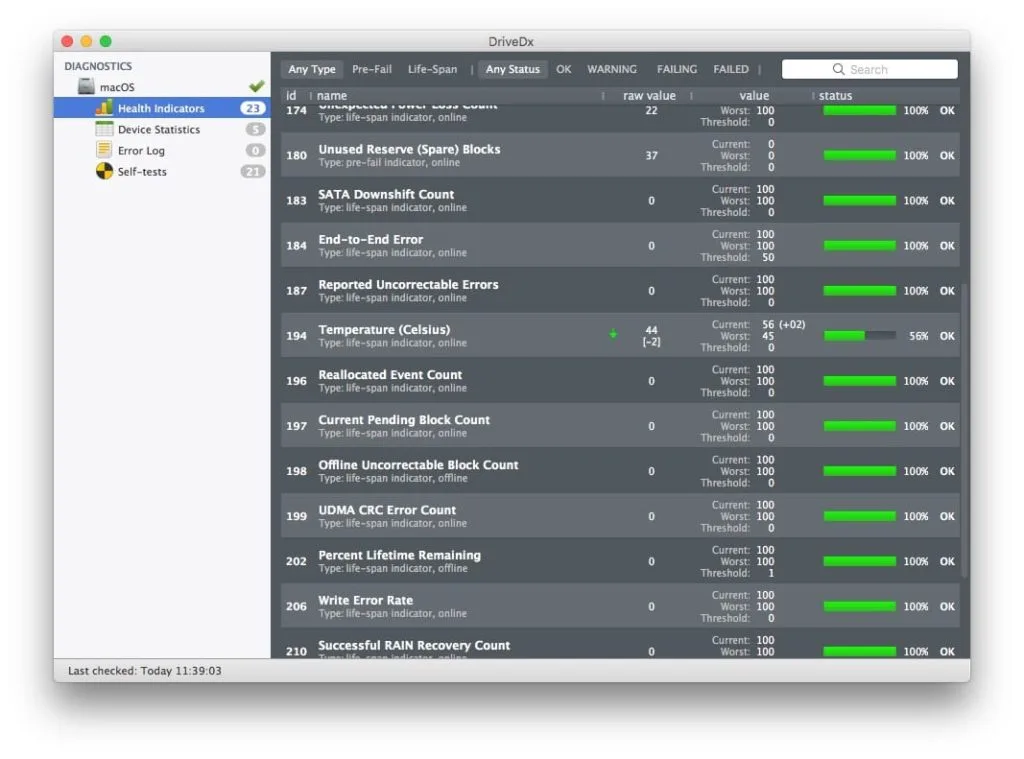This screenshot has height=759, width=1024.
Task: Select the Unused Reserve (Spare) Blocks row
Action: point(620,155)
